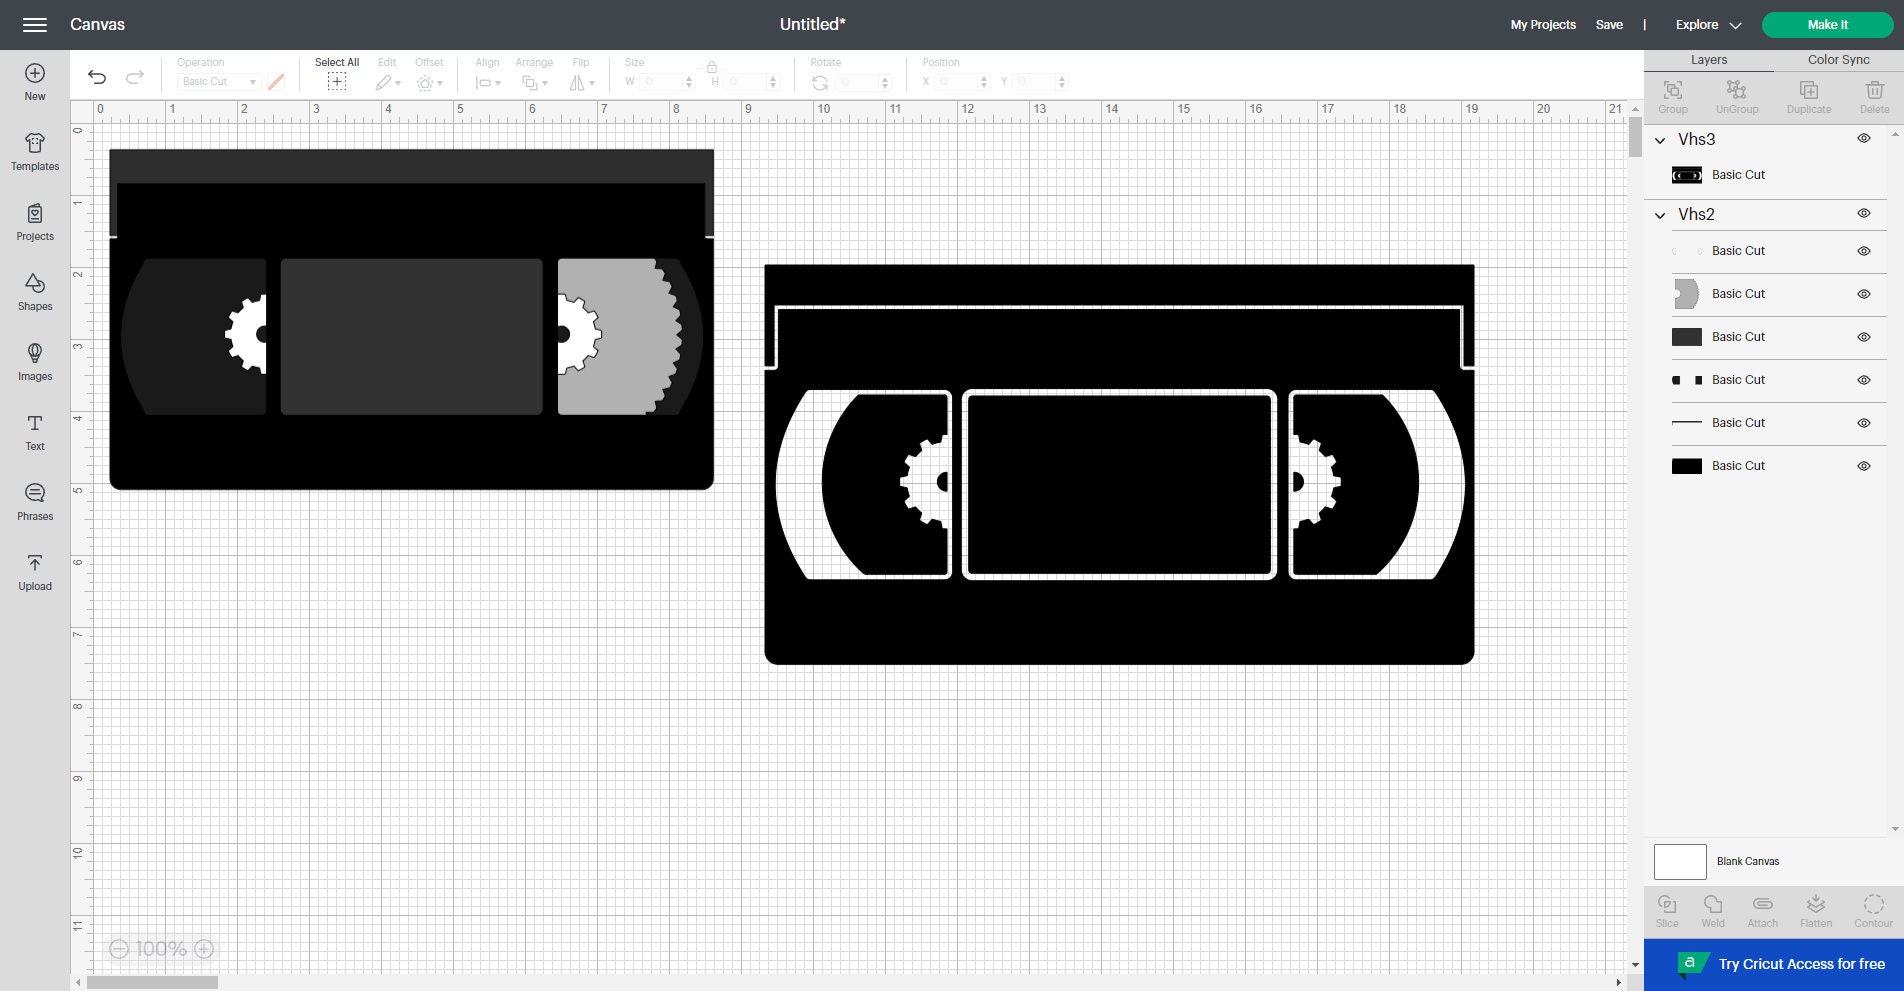Click the Make It button
Screen dimensions: 1904x991
tap(1827, 24)
